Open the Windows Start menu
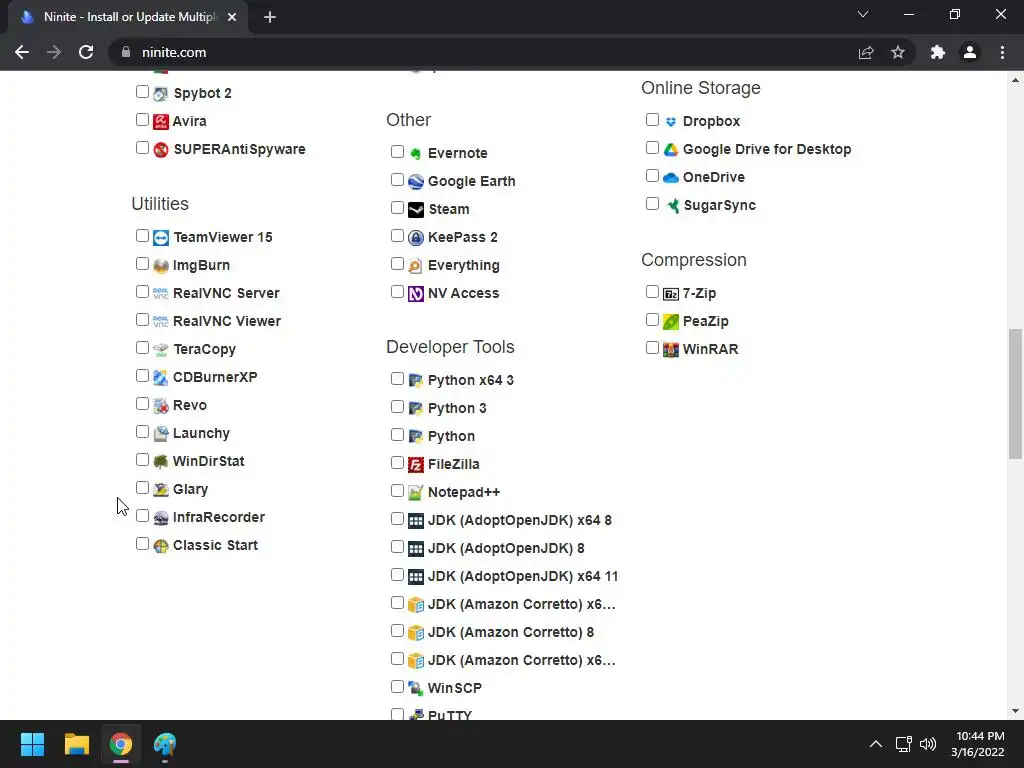The image size is (1024, 768). click(x=32, y=744)
